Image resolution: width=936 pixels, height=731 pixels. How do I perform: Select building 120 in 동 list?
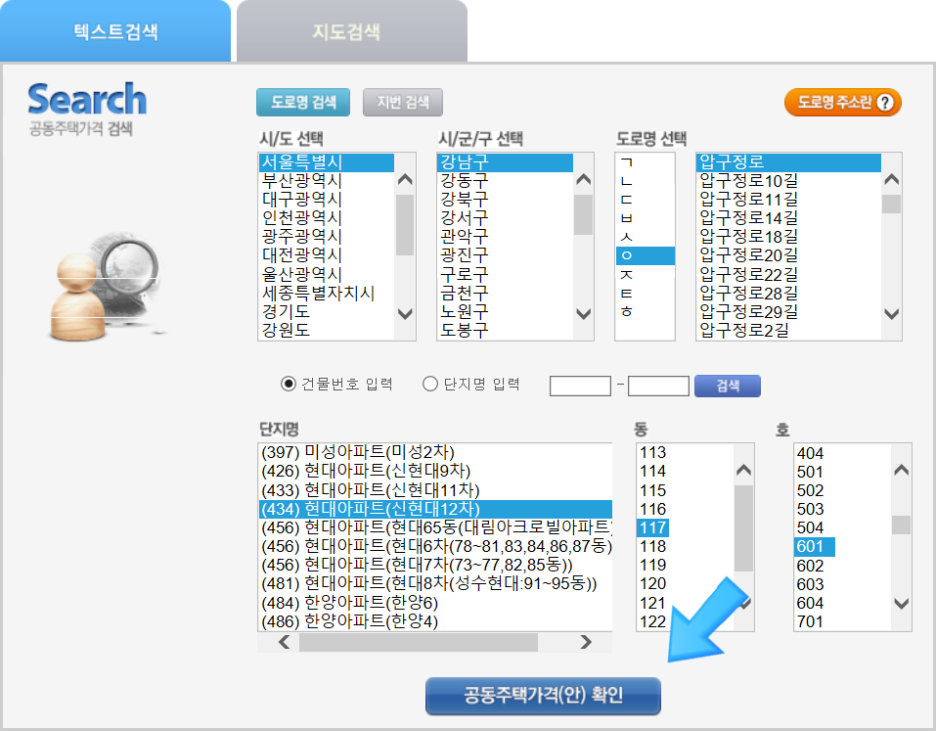point(653,584)
